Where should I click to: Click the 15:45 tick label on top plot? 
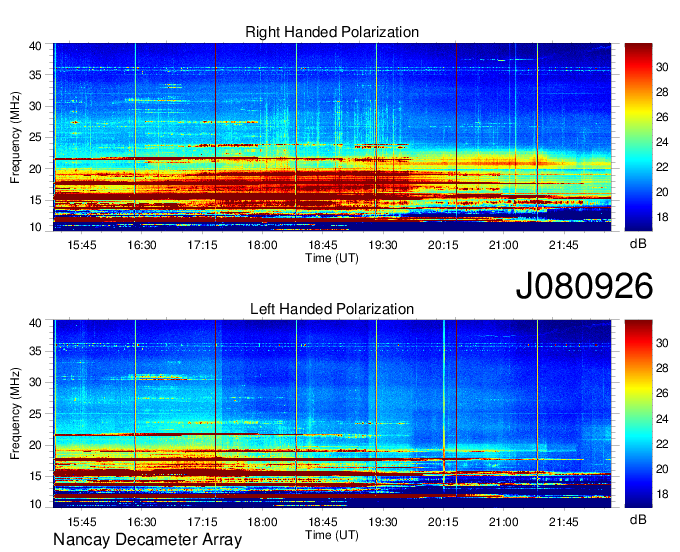pyautogui.click(x=82, y=245)
